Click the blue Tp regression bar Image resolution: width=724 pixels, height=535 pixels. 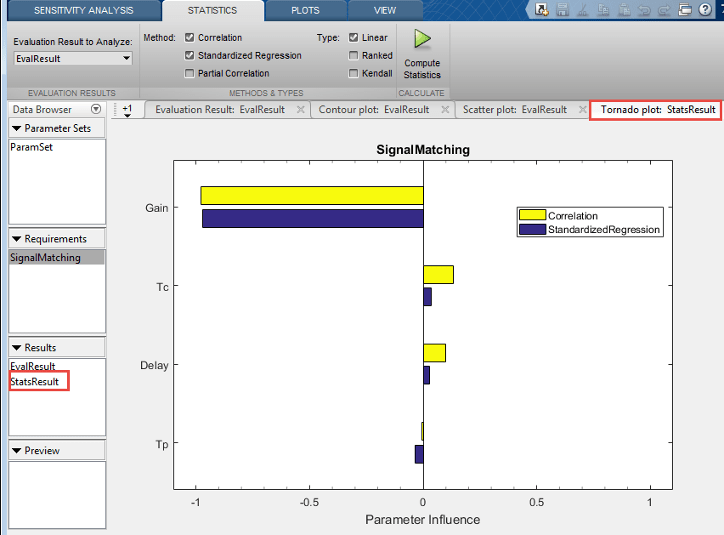click(419, 454)
